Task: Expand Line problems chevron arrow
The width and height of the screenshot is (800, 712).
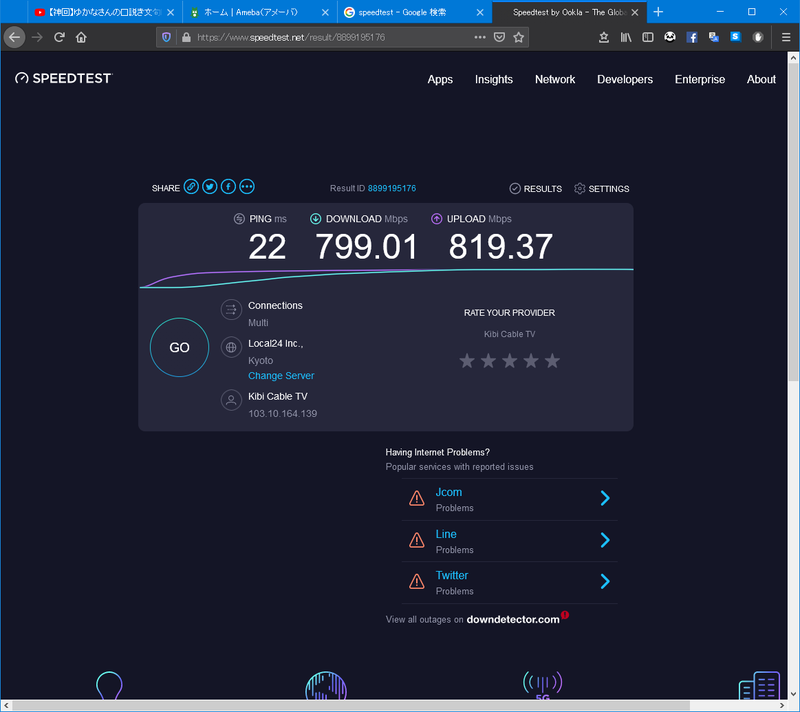Action: (x=605, y=540)
